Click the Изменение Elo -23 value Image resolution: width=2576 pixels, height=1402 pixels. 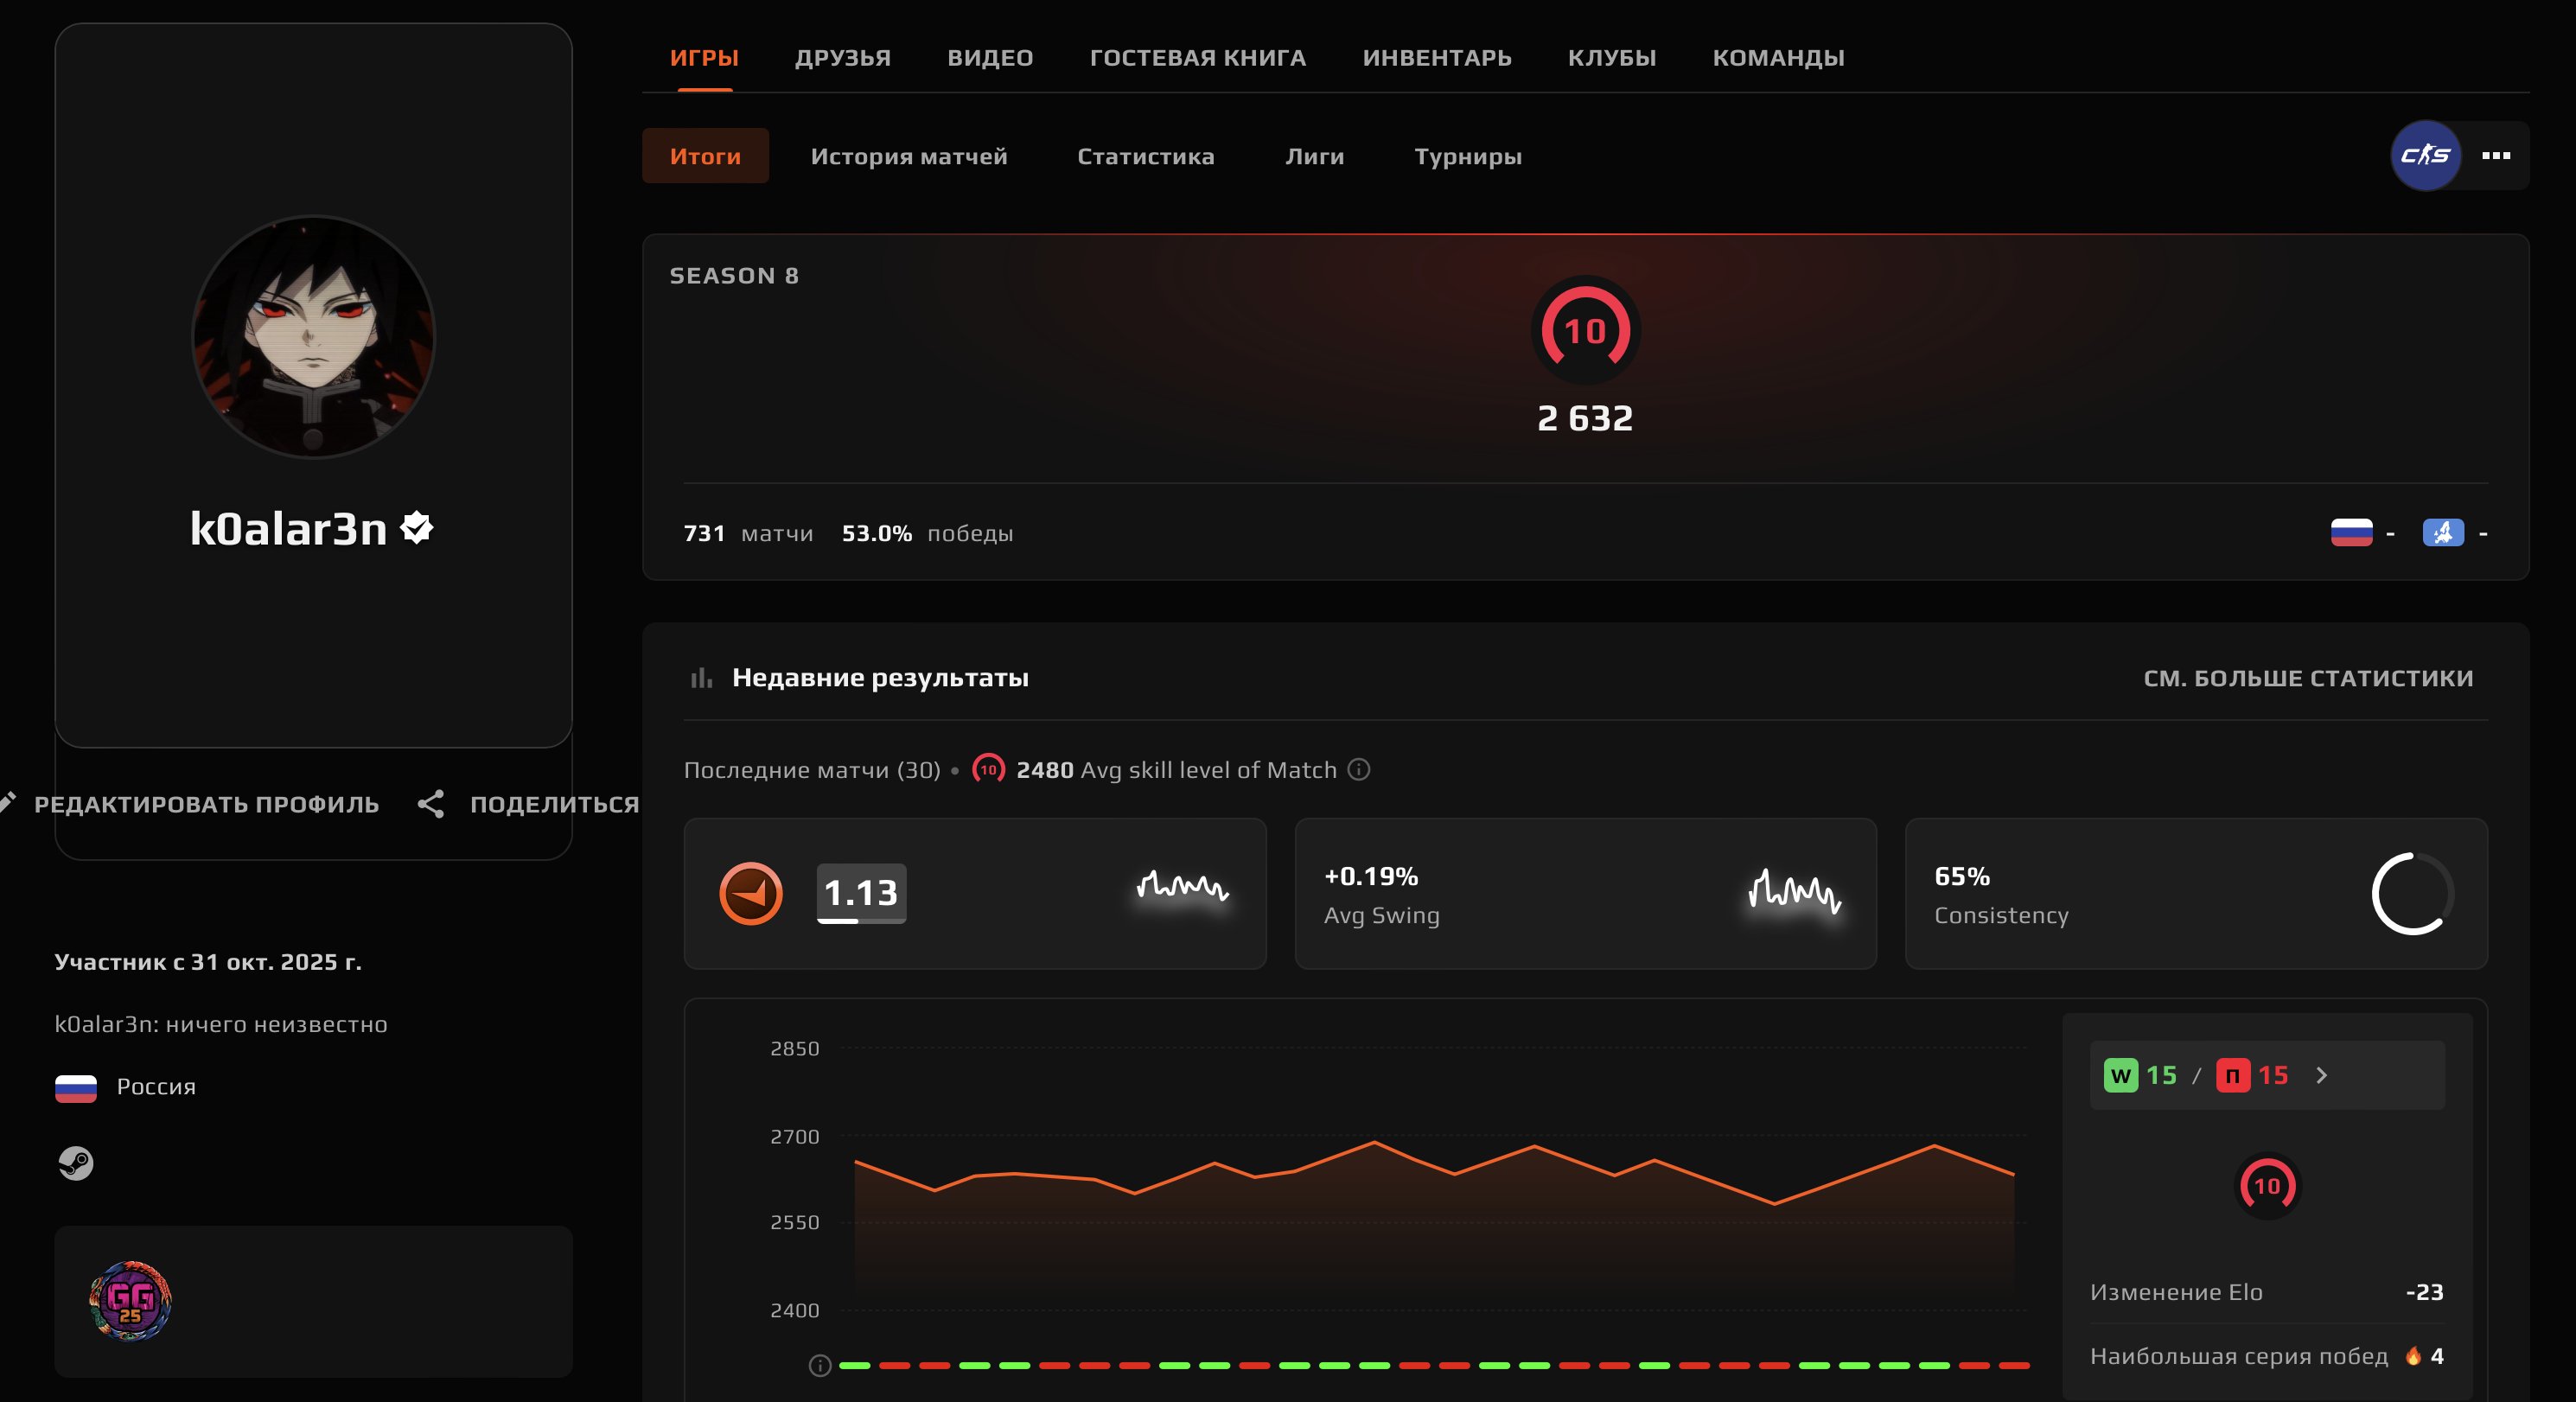2424,1291
